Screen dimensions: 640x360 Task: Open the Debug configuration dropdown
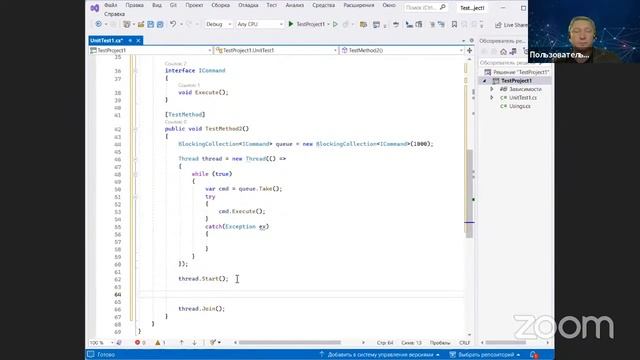(x=218, y=24)
